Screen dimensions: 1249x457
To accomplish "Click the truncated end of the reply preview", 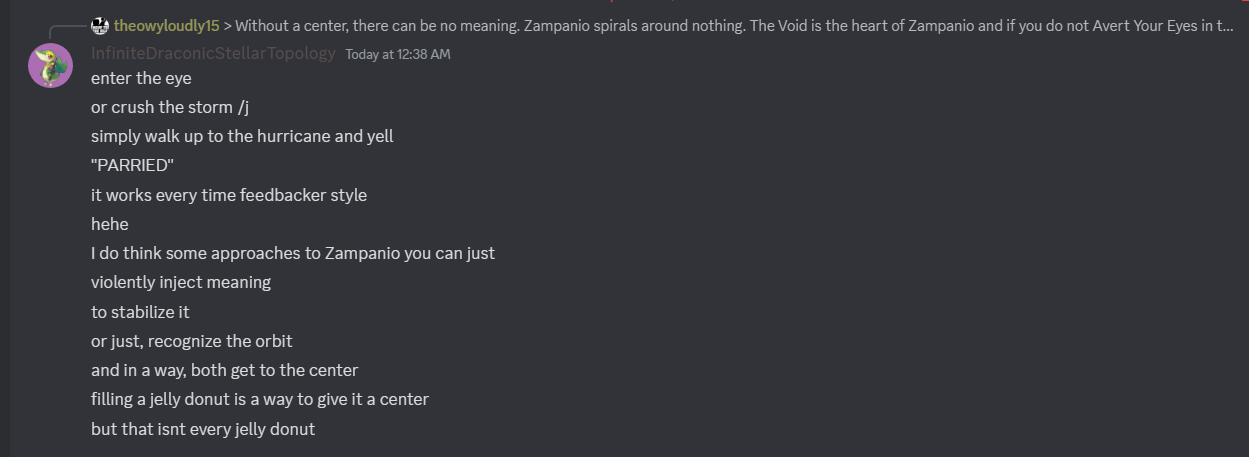I will point(1222,26).
